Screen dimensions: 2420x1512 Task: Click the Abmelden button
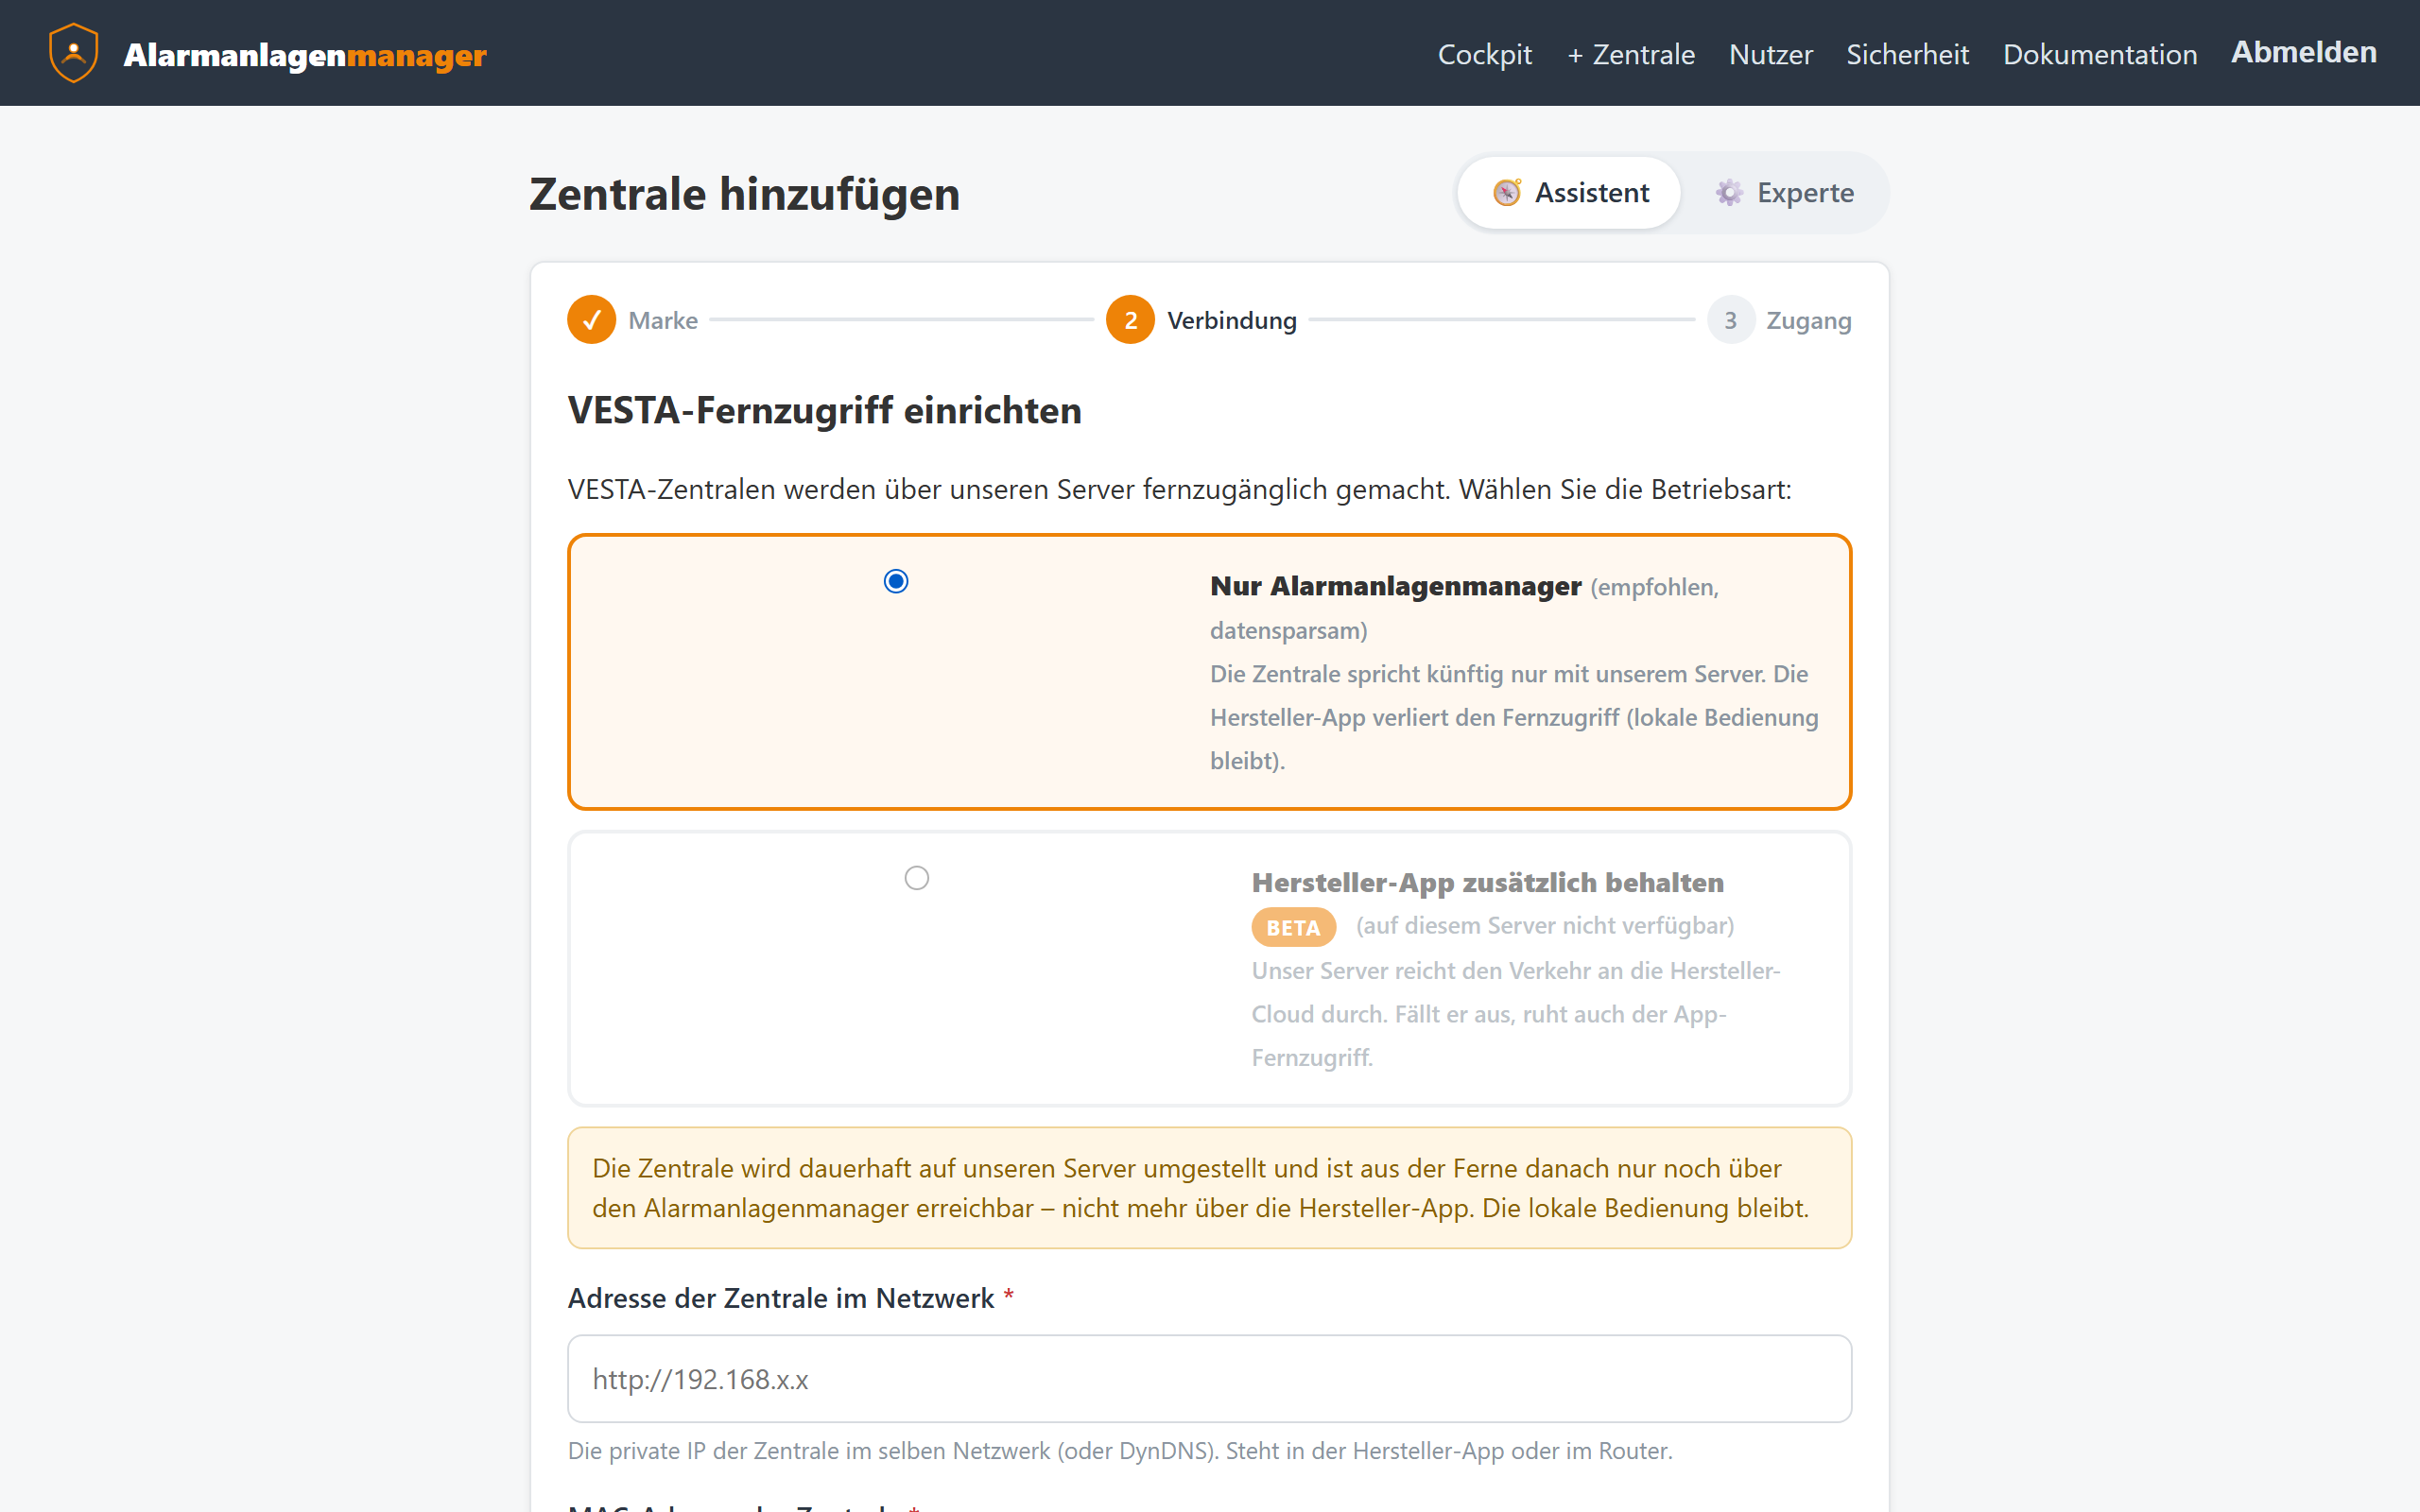coord(2304,52)
